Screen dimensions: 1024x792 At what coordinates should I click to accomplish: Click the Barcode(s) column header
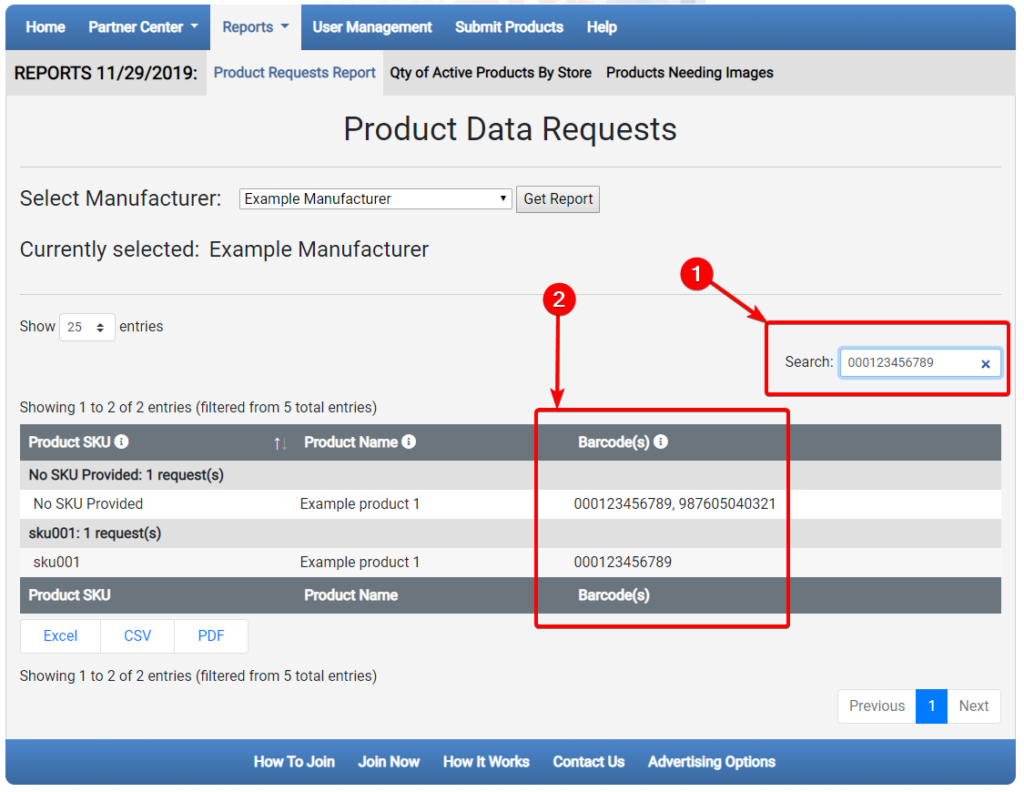(614, 442)
